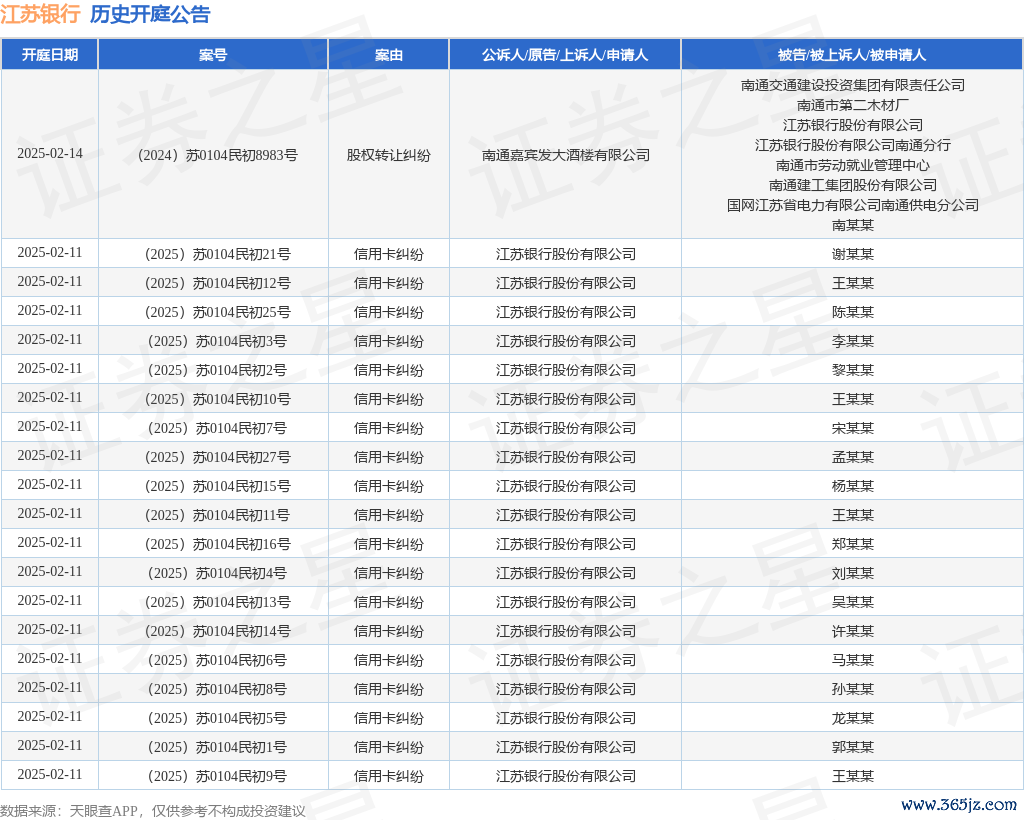Click defendant 谢某某

pos(852,254)
